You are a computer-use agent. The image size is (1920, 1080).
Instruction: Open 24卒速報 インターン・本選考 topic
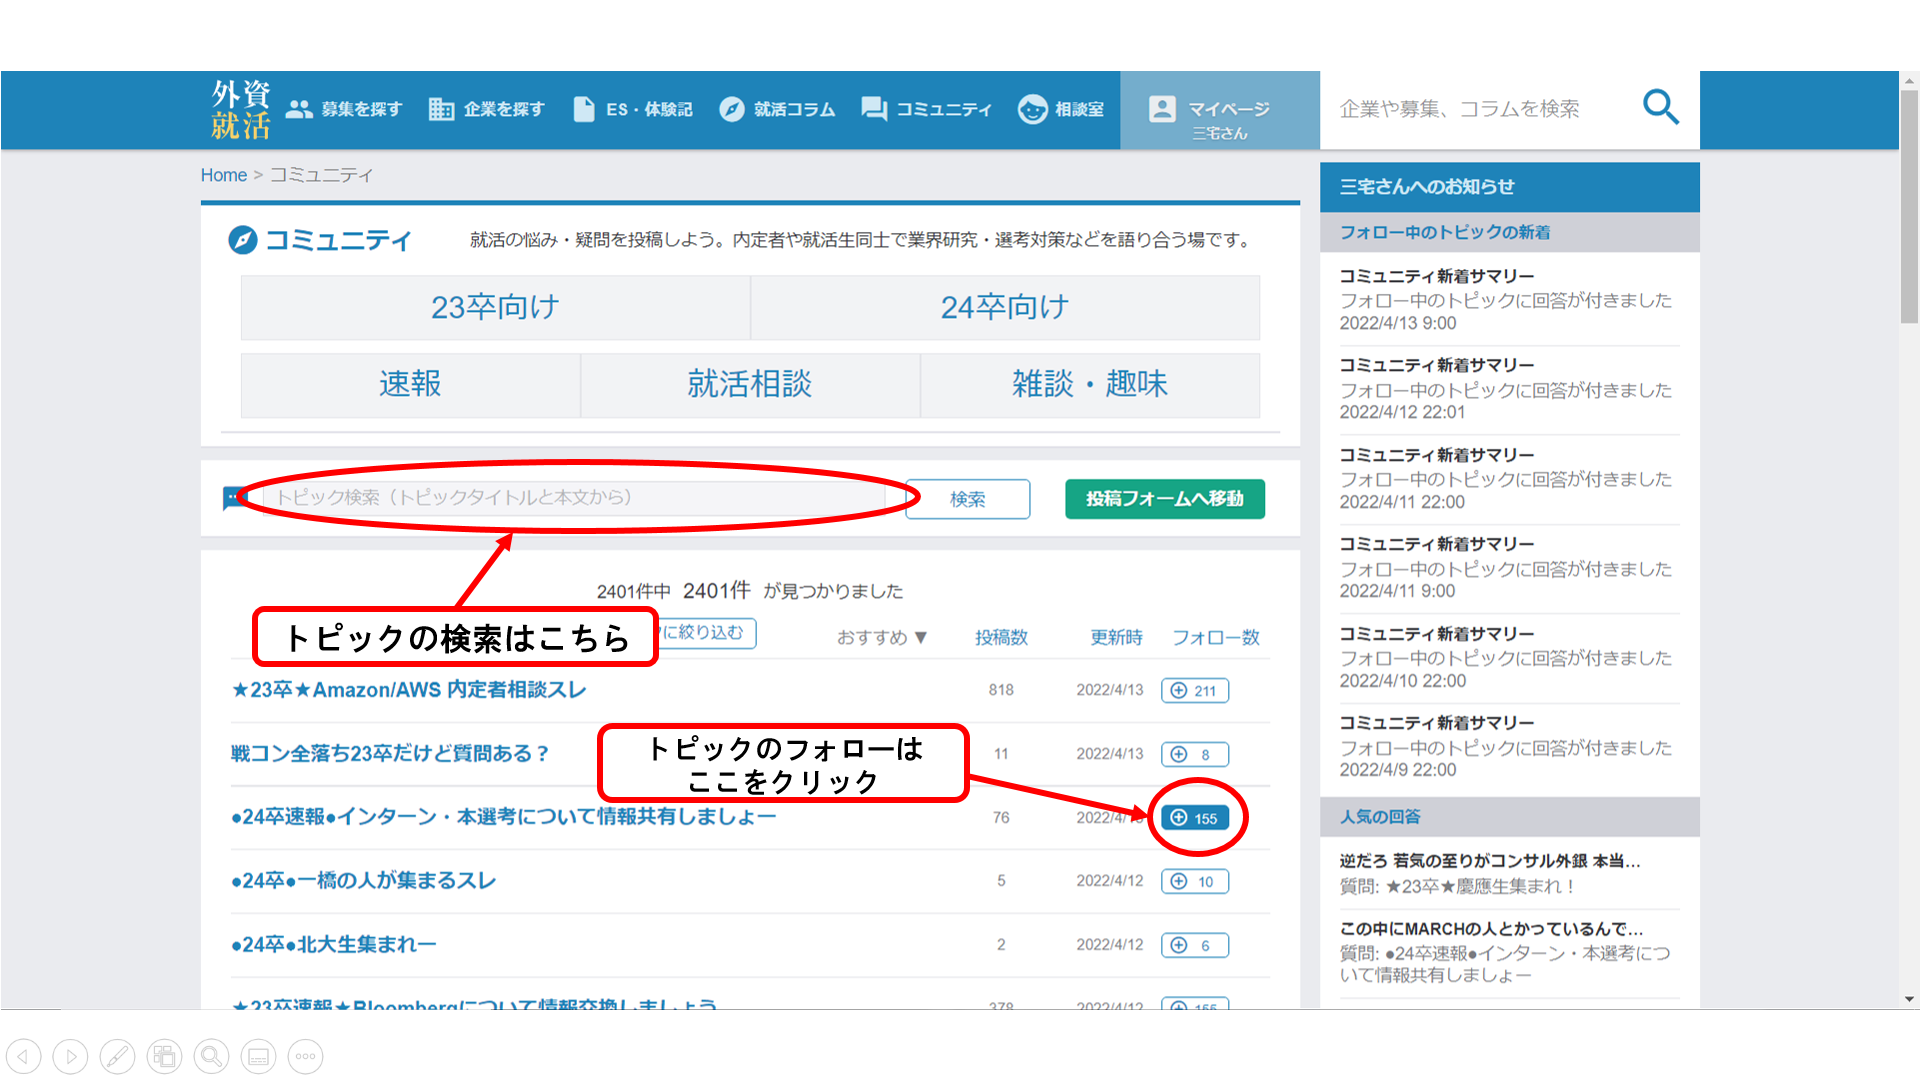[x=503, y=817]
